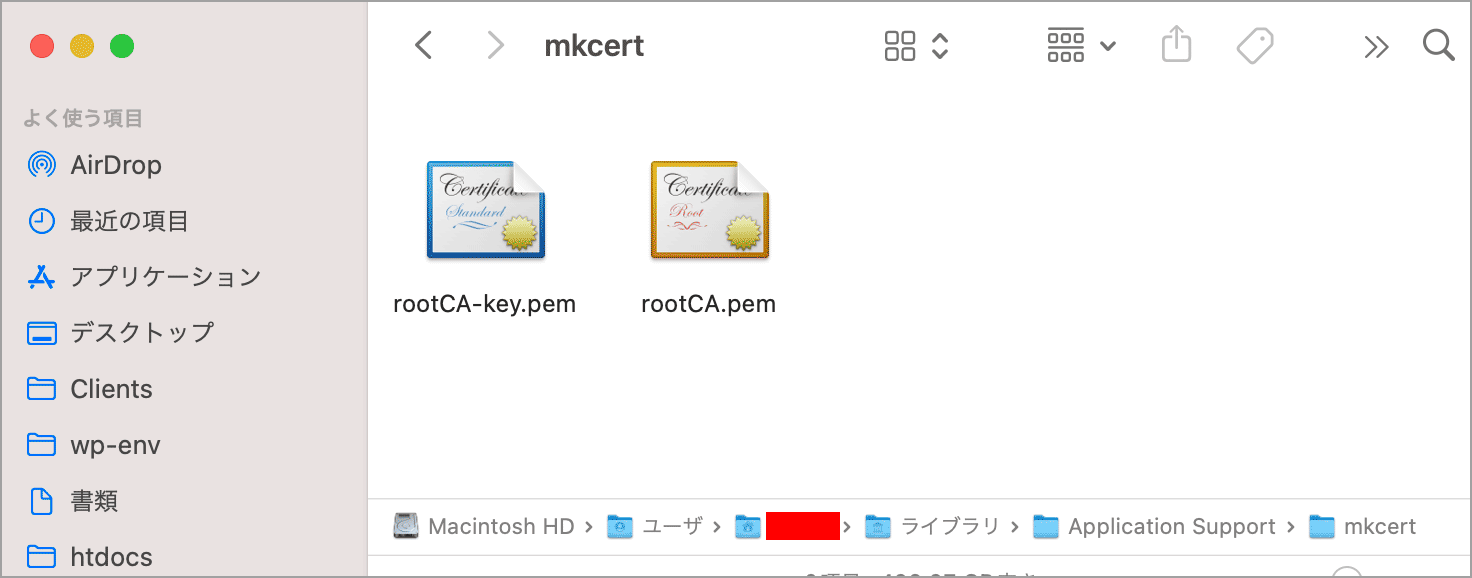This screenshot has width=1472, height=578.
Task: Show more toolbar items via double chevron
Action: click(1376, 46)
